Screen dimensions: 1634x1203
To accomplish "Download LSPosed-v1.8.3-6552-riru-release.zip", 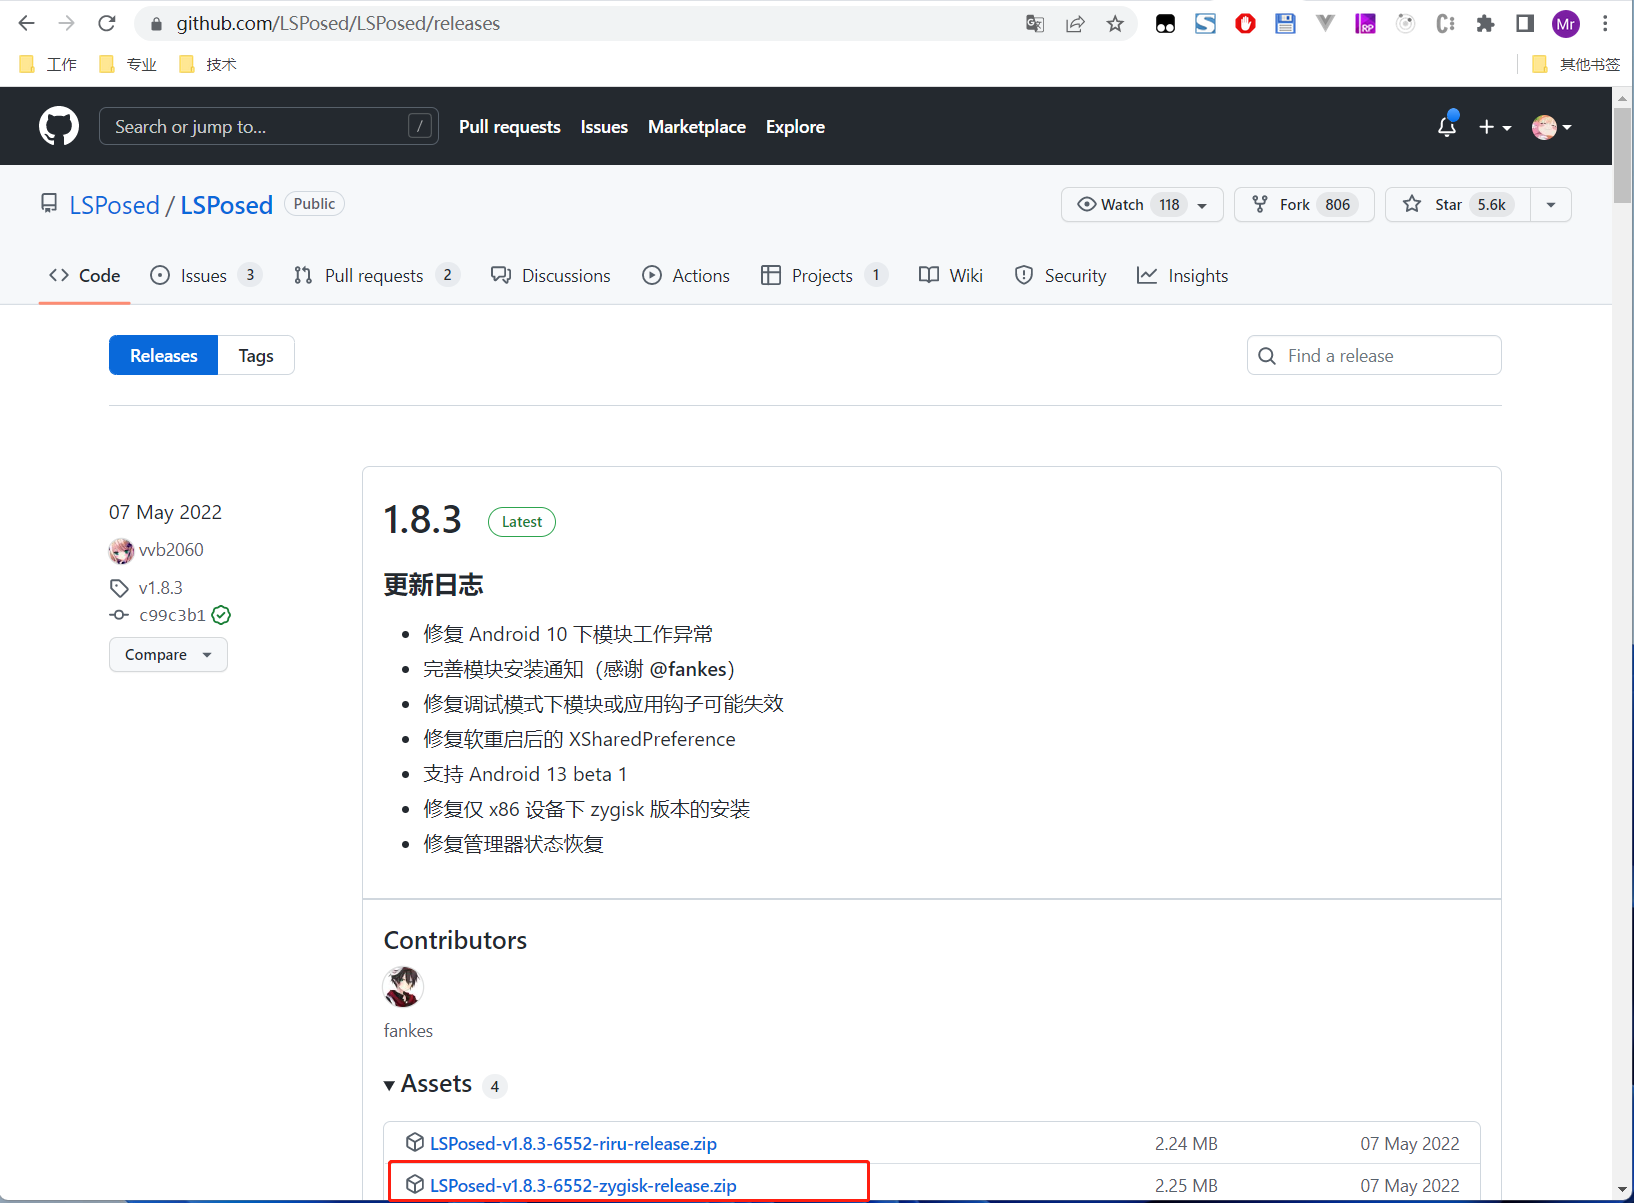I will tap(573, 1143).
